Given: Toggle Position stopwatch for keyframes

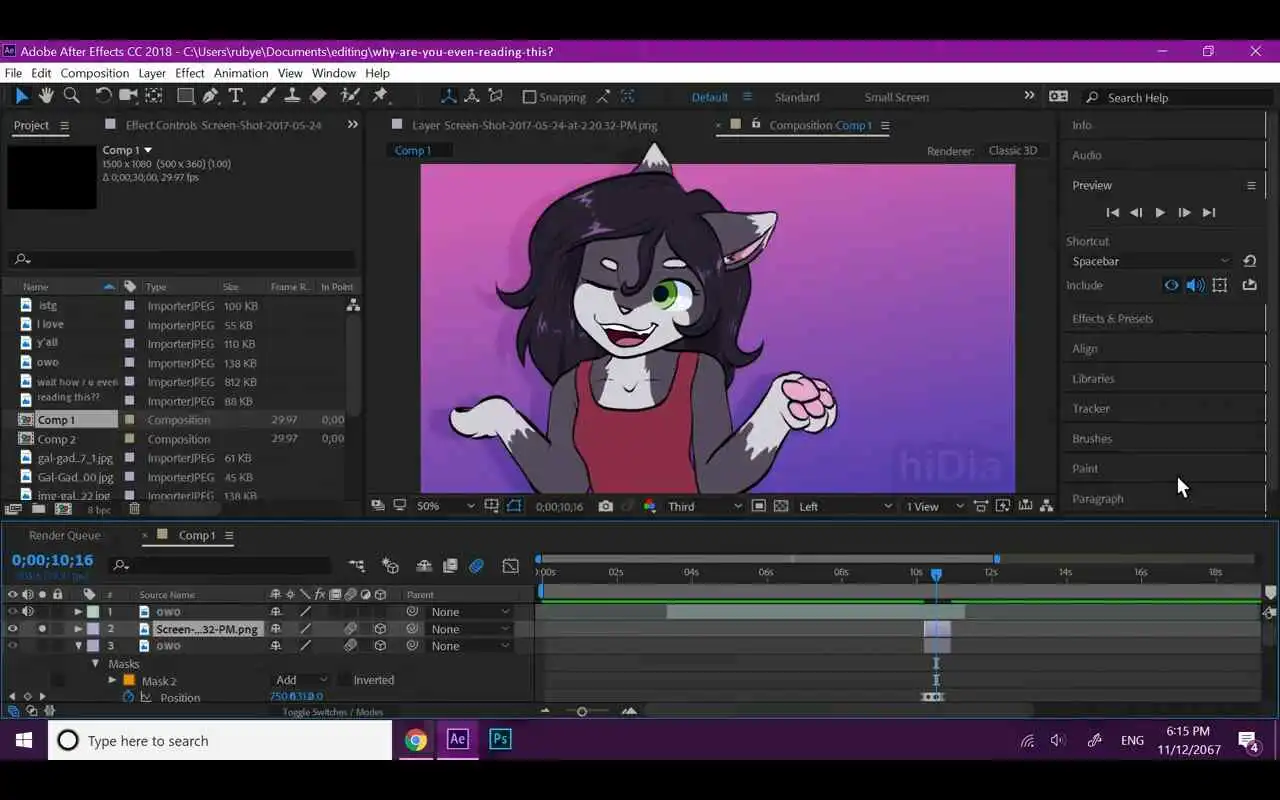Looking at the screenshot, I should point(128,697).
